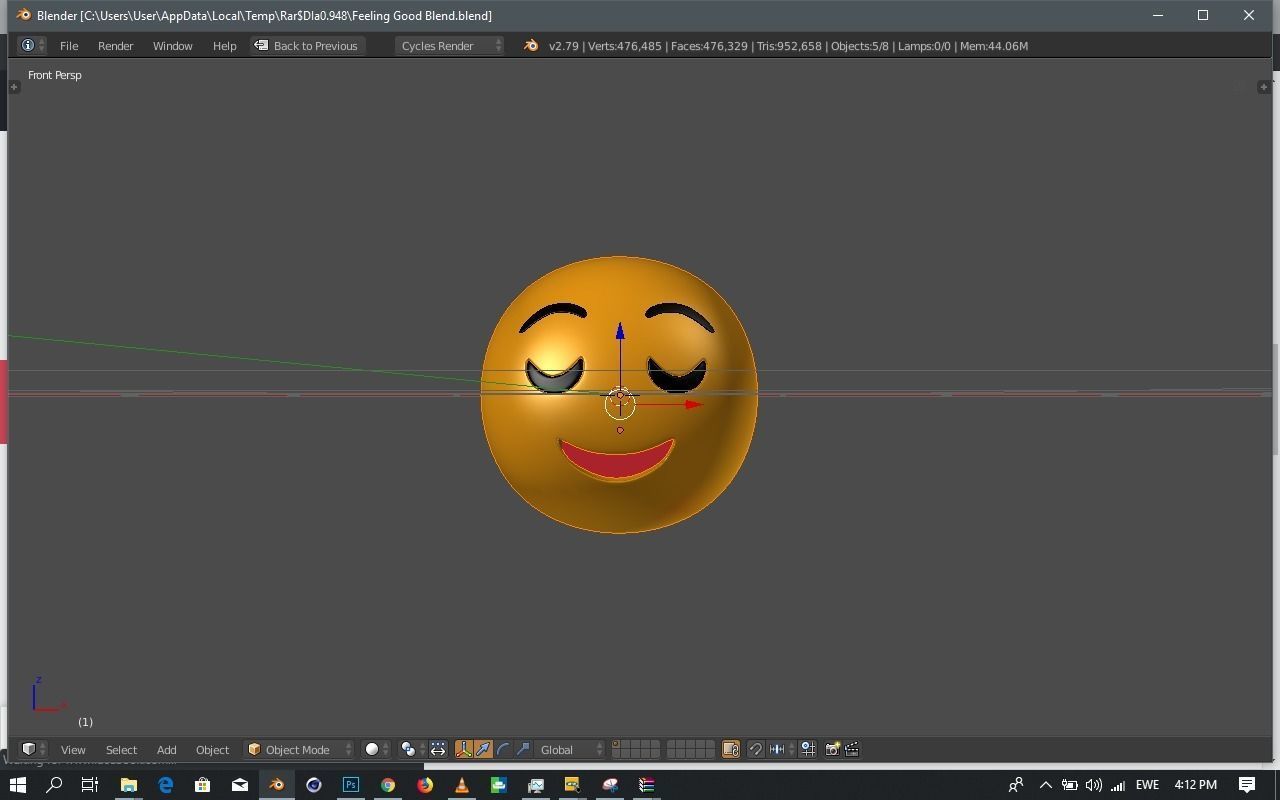Open the File menu
Image resolution: width=1280 pixels, height=800 pixels.
pos(69,46)
